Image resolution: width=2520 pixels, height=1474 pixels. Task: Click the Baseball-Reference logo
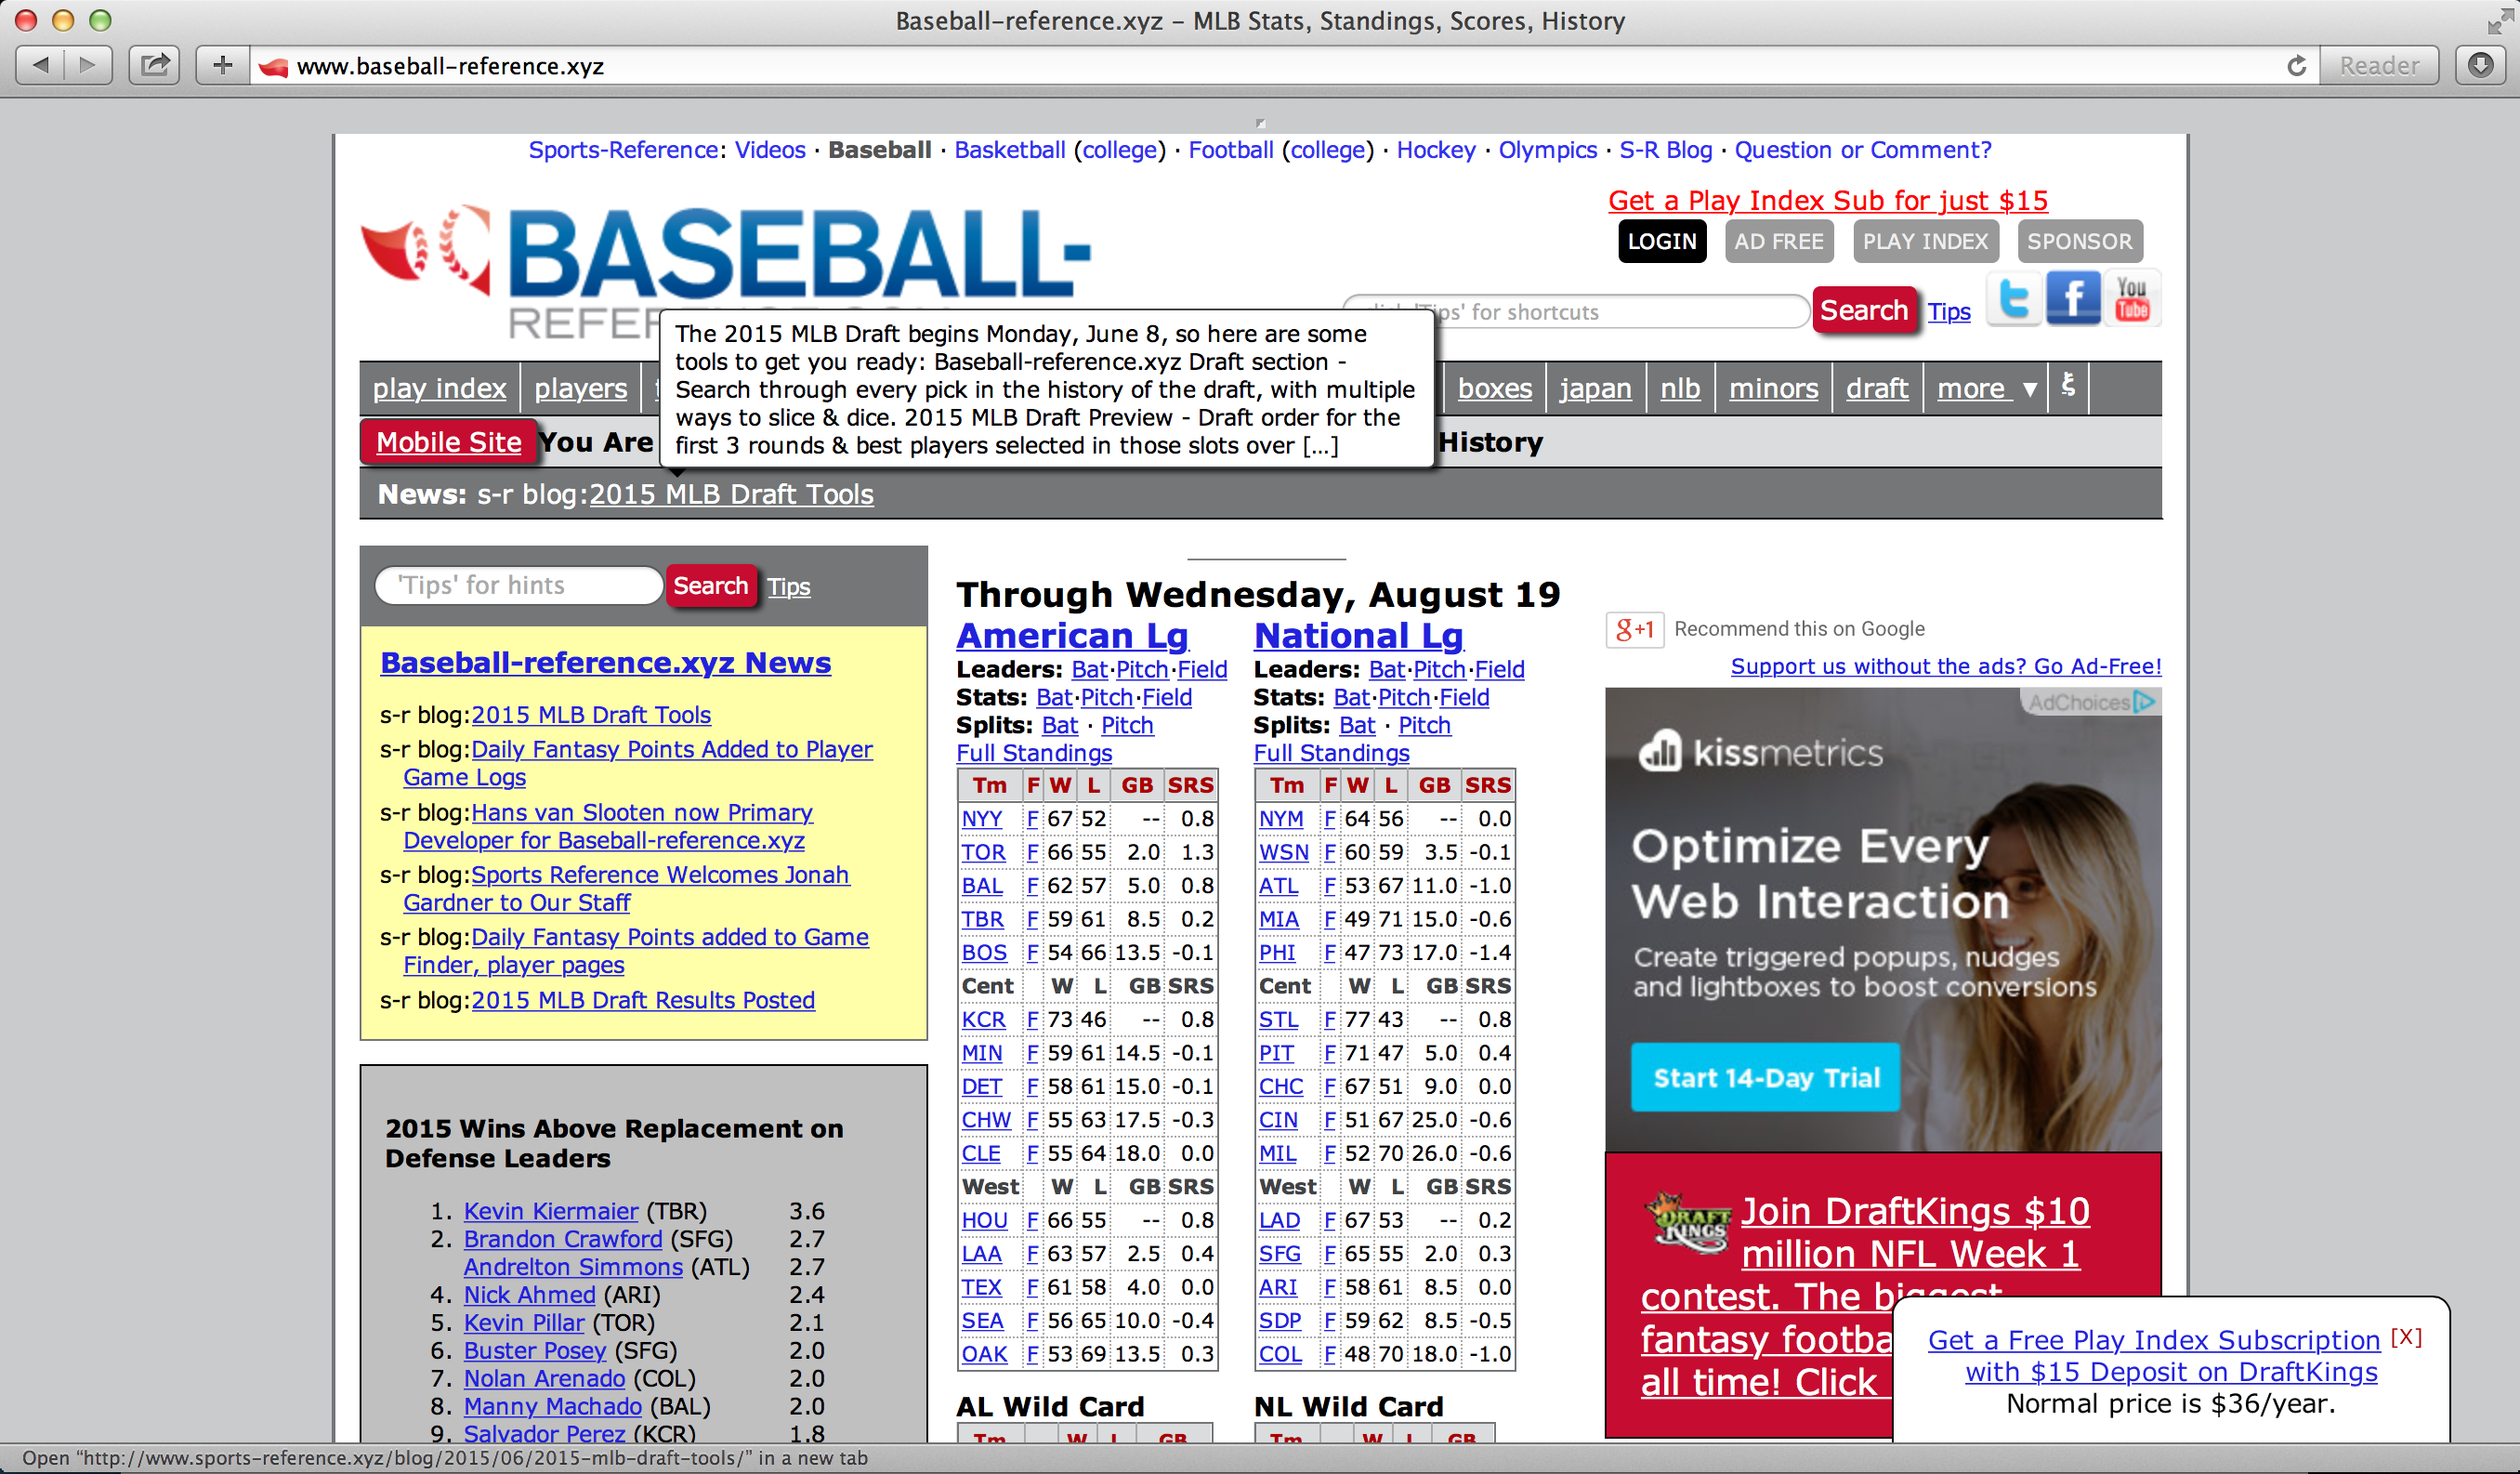(x=725, y=270)
